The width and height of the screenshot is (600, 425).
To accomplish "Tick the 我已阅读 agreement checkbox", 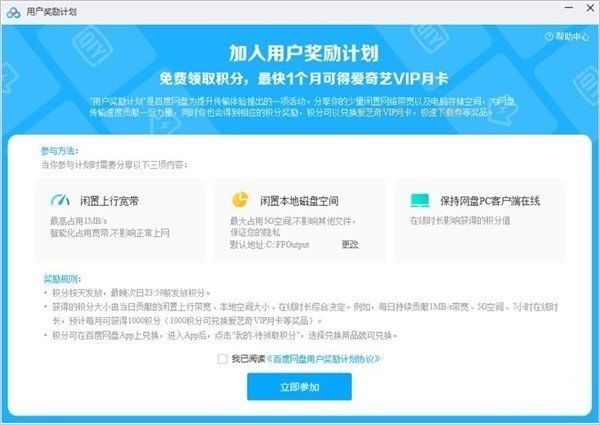I will [x=222, y=359].
